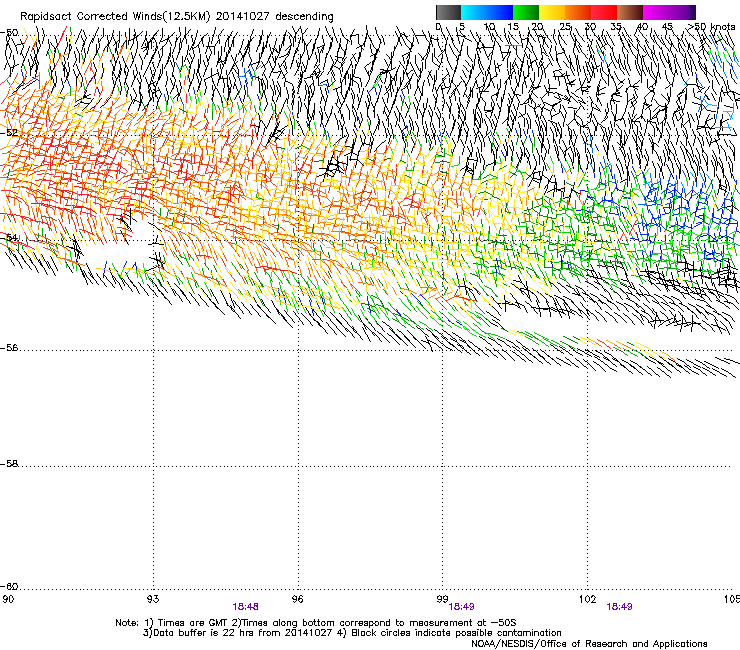Screen dimensions: 740x650
Task: Click the latitude label '-60'
Action: tap(9, 587)
